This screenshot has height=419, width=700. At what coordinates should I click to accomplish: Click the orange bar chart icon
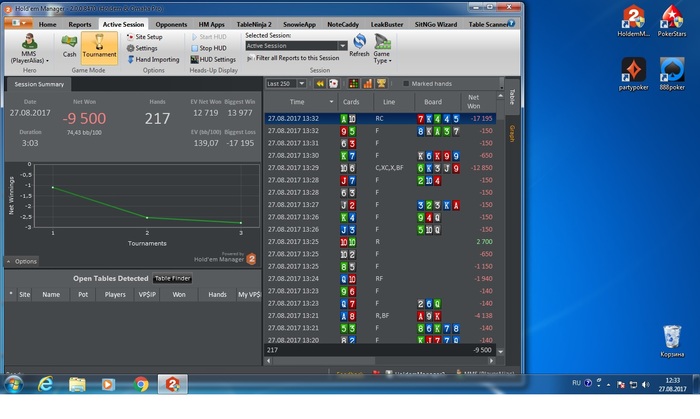(367, 83)
